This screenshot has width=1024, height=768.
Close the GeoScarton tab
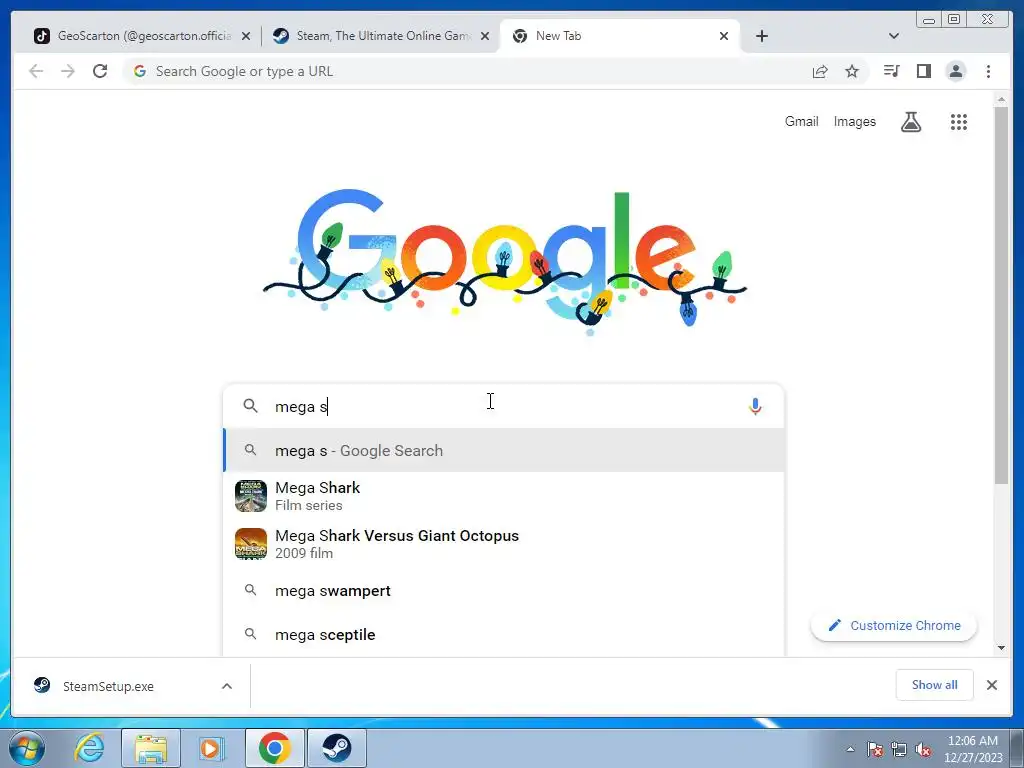pos(246,36)
